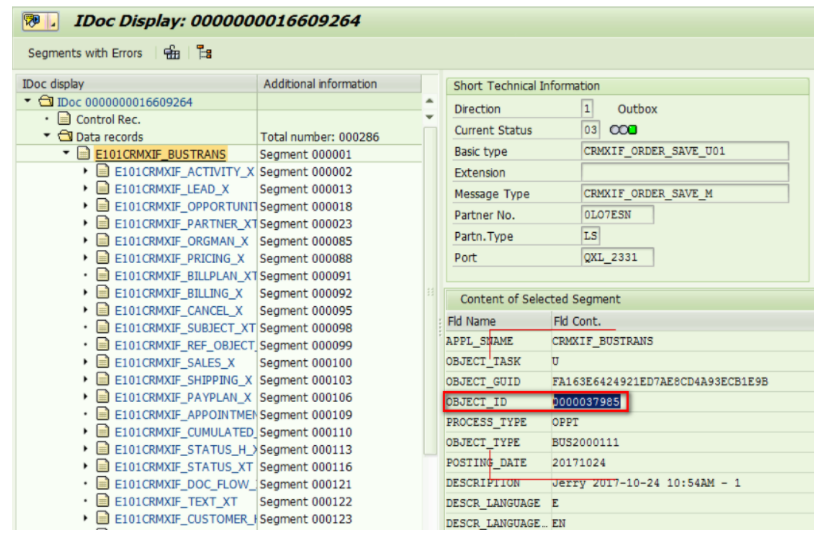The image size is (822, 553).
Task: Click the E101CRMXIF_BILLING_X document icon
Action: (103, 292)
